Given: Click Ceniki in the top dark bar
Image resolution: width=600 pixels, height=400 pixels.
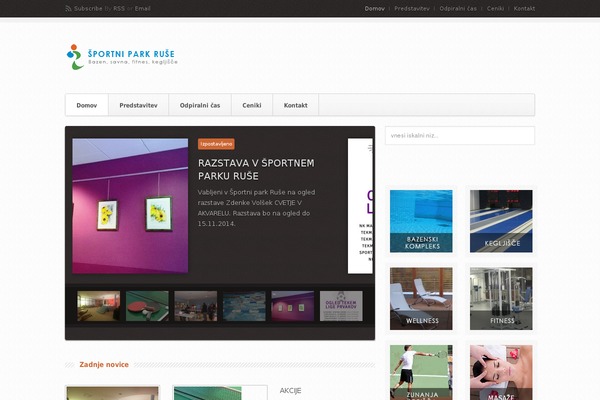Looking at the screenshot, I should tap(495, 8).
